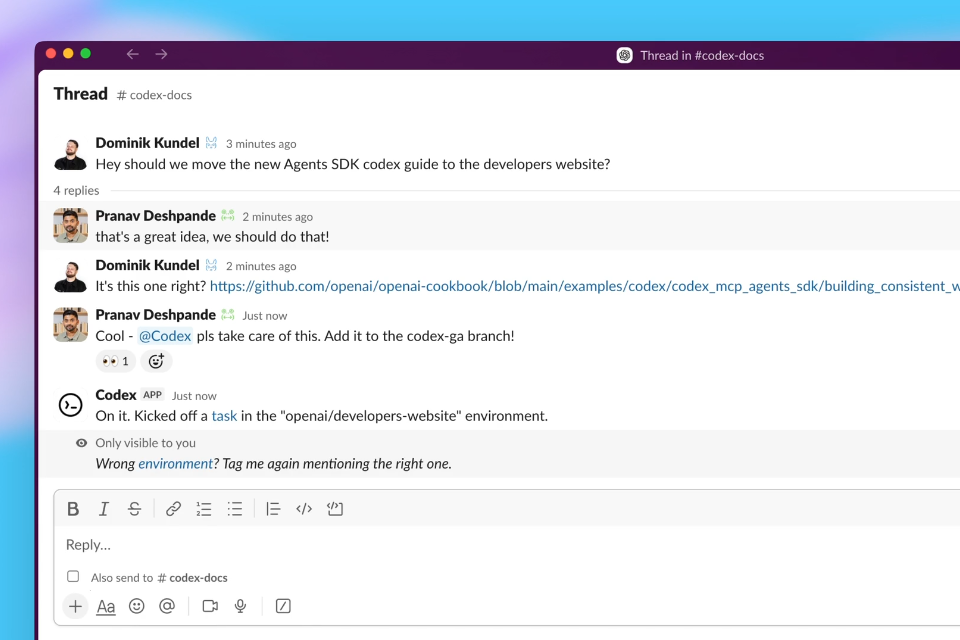This screenshot has height=640, width=960.
Task: Record a video clip
Action: (210, 606)
